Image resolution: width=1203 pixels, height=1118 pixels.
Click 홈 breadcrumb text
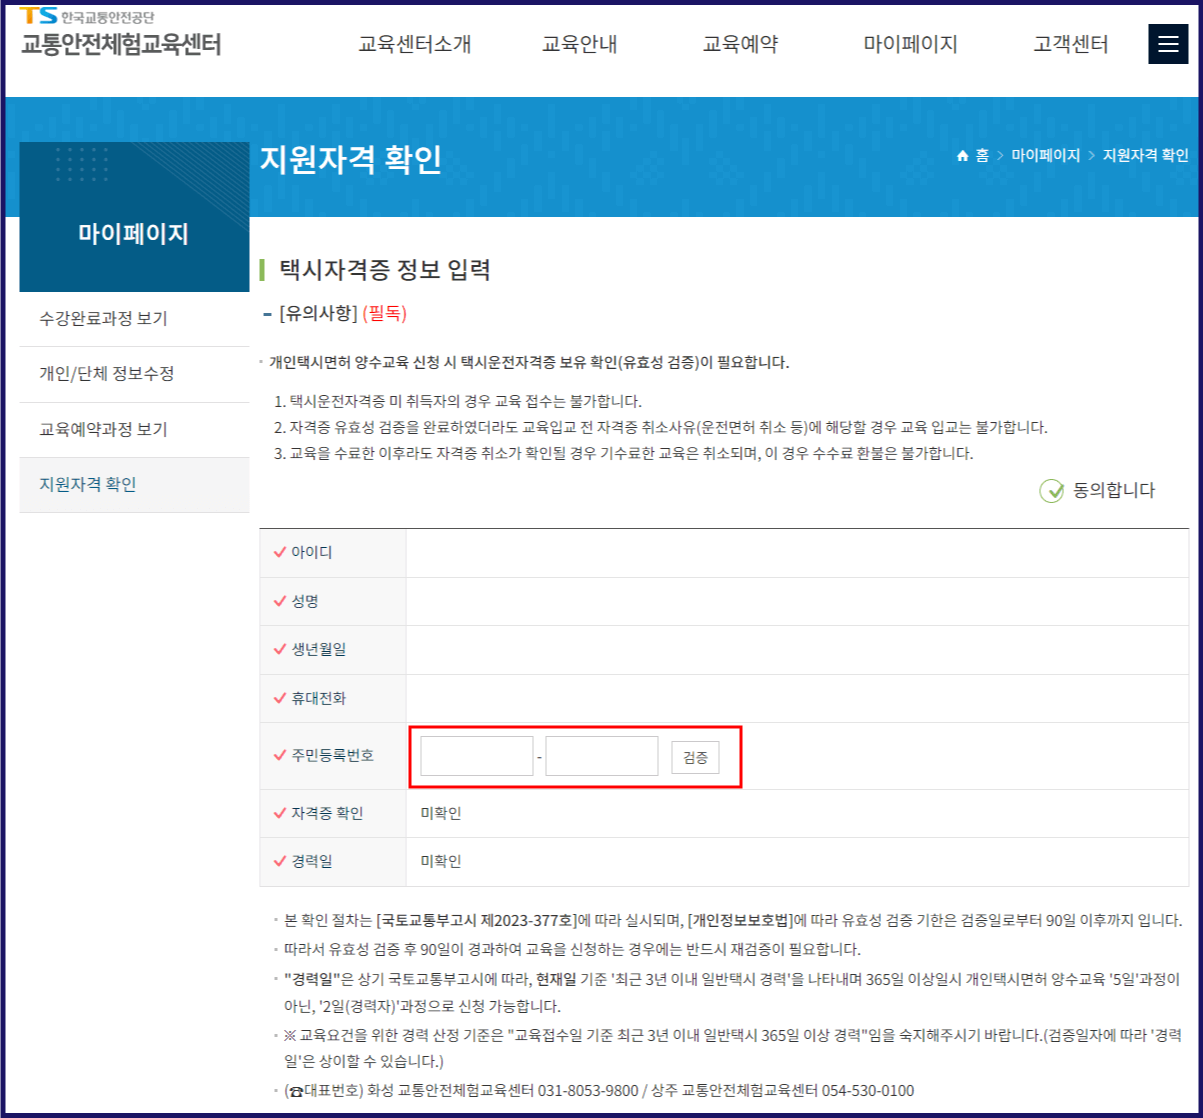982,156
